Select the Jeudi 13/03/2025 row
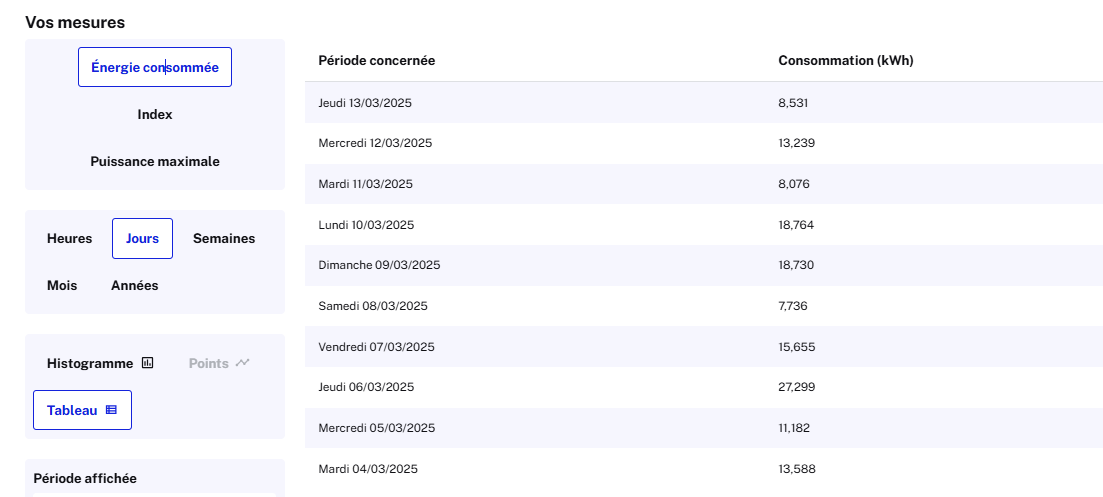This screenshot has height=497, width=1103. pos(703,103)
